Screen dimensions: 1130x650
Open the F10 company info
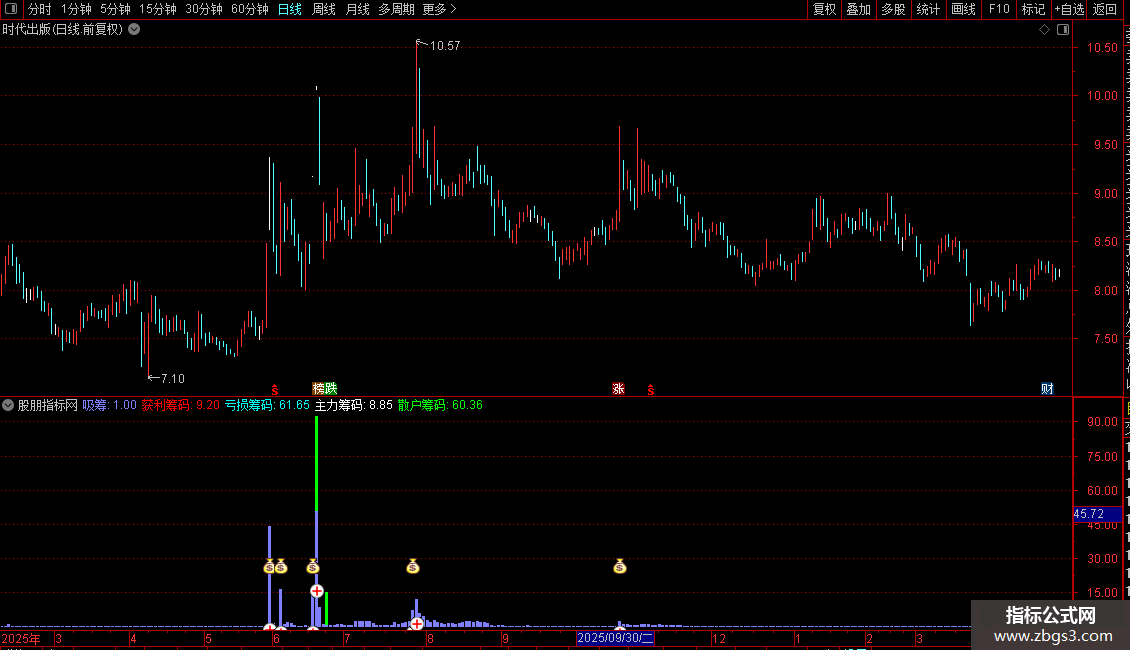(x=999, y=9)
